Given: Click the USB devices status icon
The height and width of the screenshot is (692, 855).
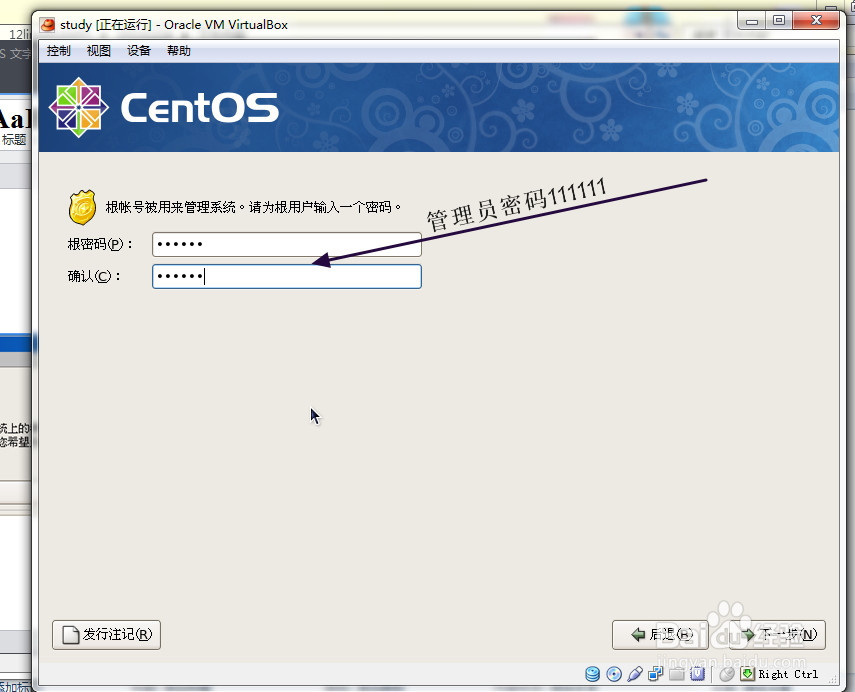Looking at the screenshot, I should (635, 675).
